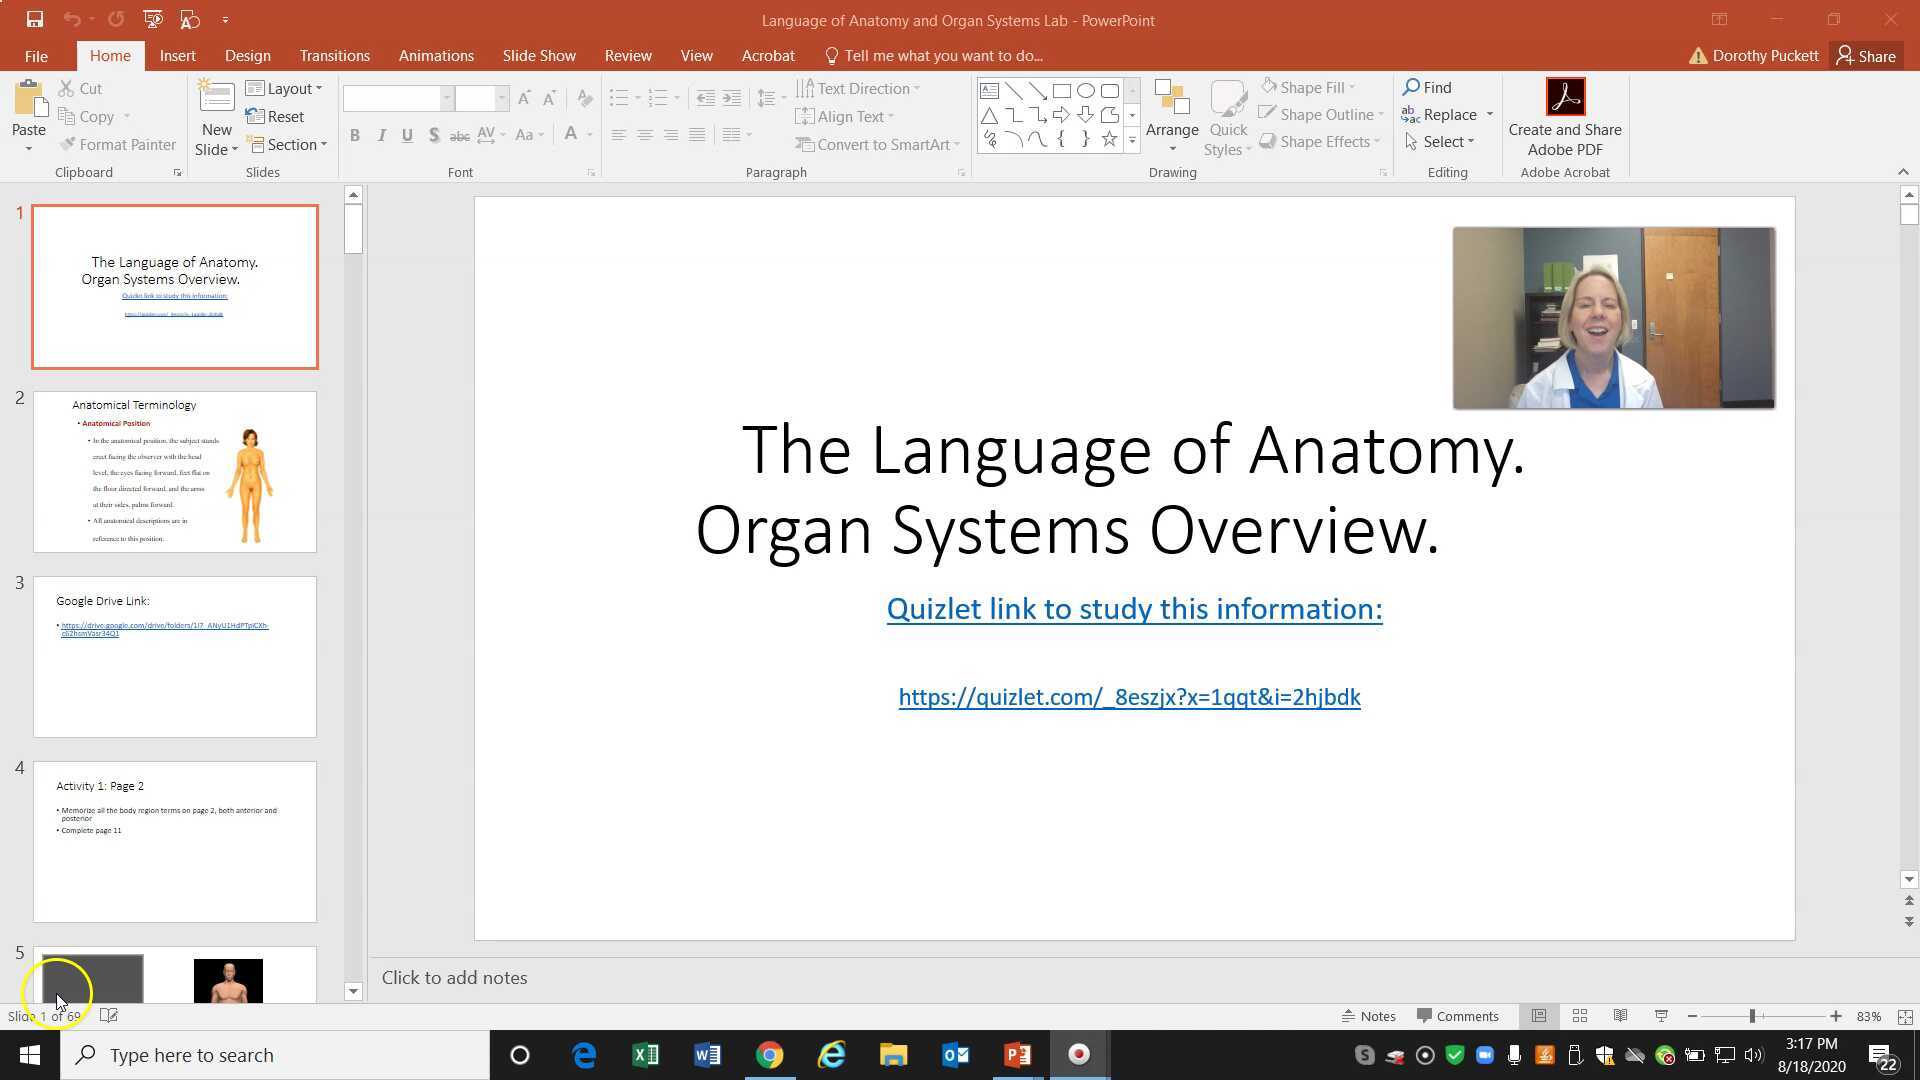The image size is (1920, 1080).
Task: Center align the text
Action: click(645, 135)
